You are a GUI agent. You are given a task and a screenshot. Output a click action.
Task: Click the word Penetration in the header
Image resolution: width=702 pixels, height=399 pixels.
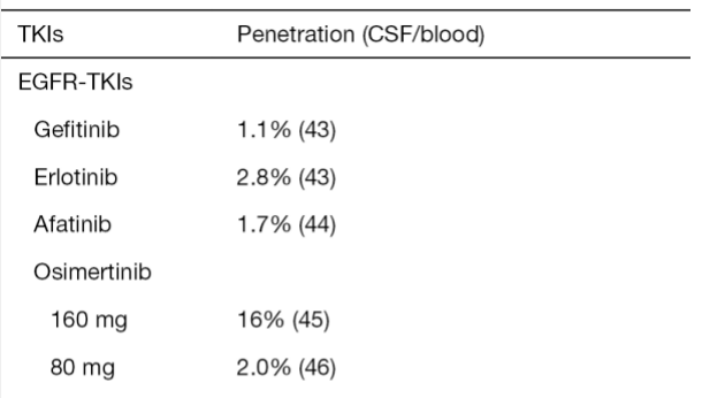pyautogui.click(x=296, y=34)
